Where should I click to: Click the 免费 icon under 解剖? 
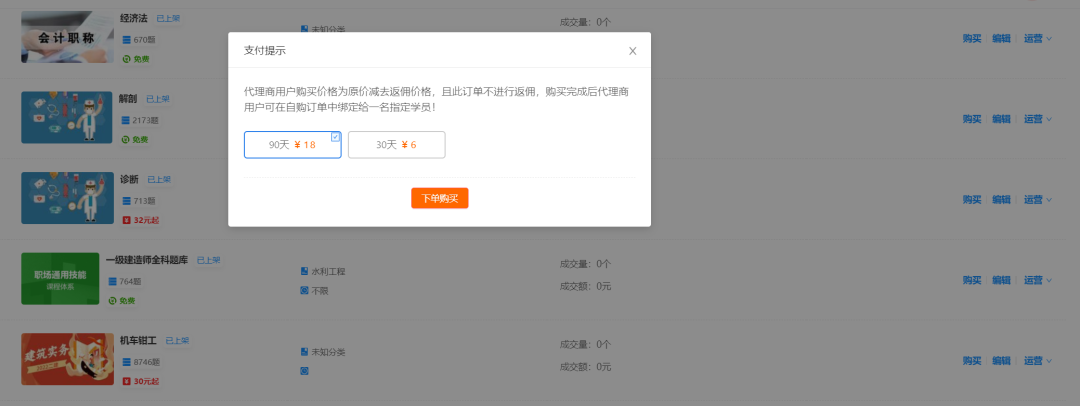[x=126, y=140]
